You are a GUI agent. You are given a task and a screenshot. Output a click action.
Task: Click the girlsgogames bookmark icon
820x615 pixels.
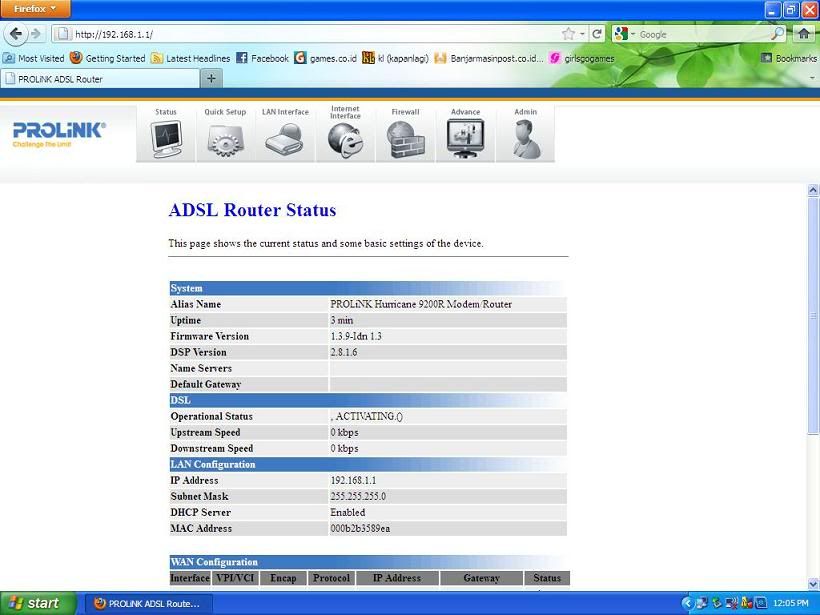click(x=555, y=58)
